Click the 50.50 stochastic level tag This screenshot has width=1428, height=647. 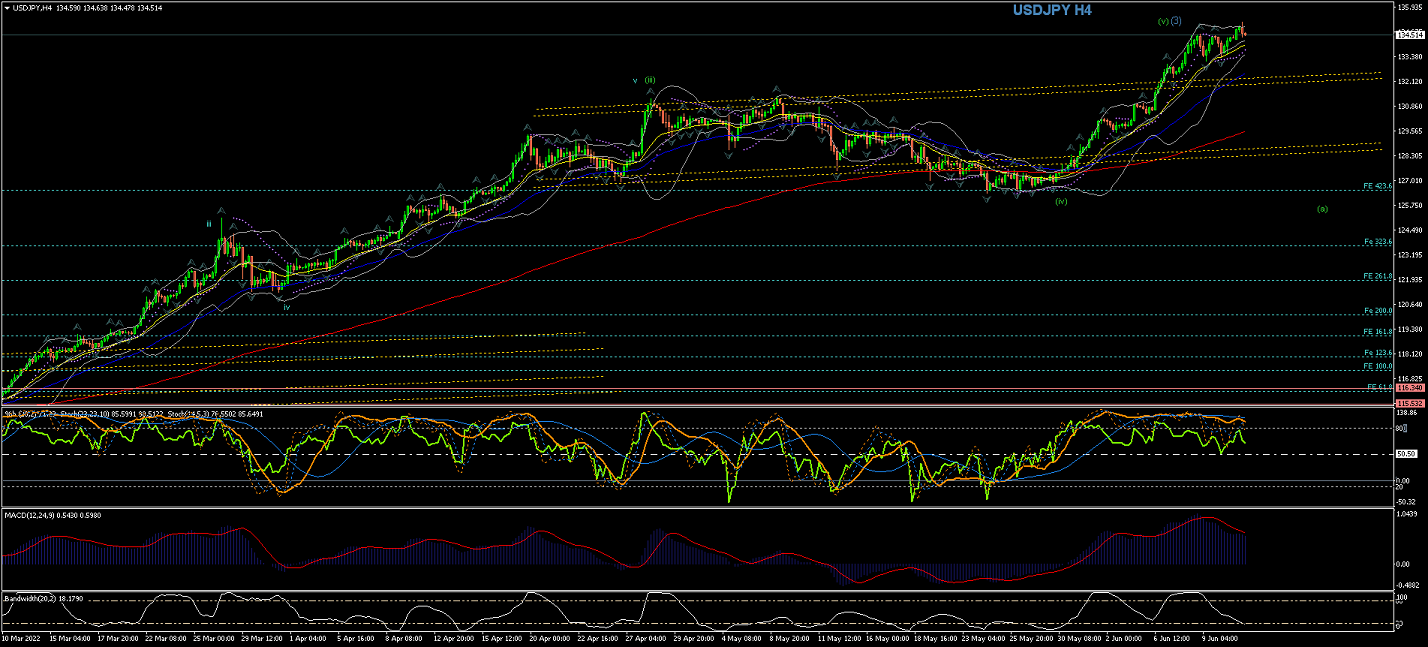tap(1408, 454)
